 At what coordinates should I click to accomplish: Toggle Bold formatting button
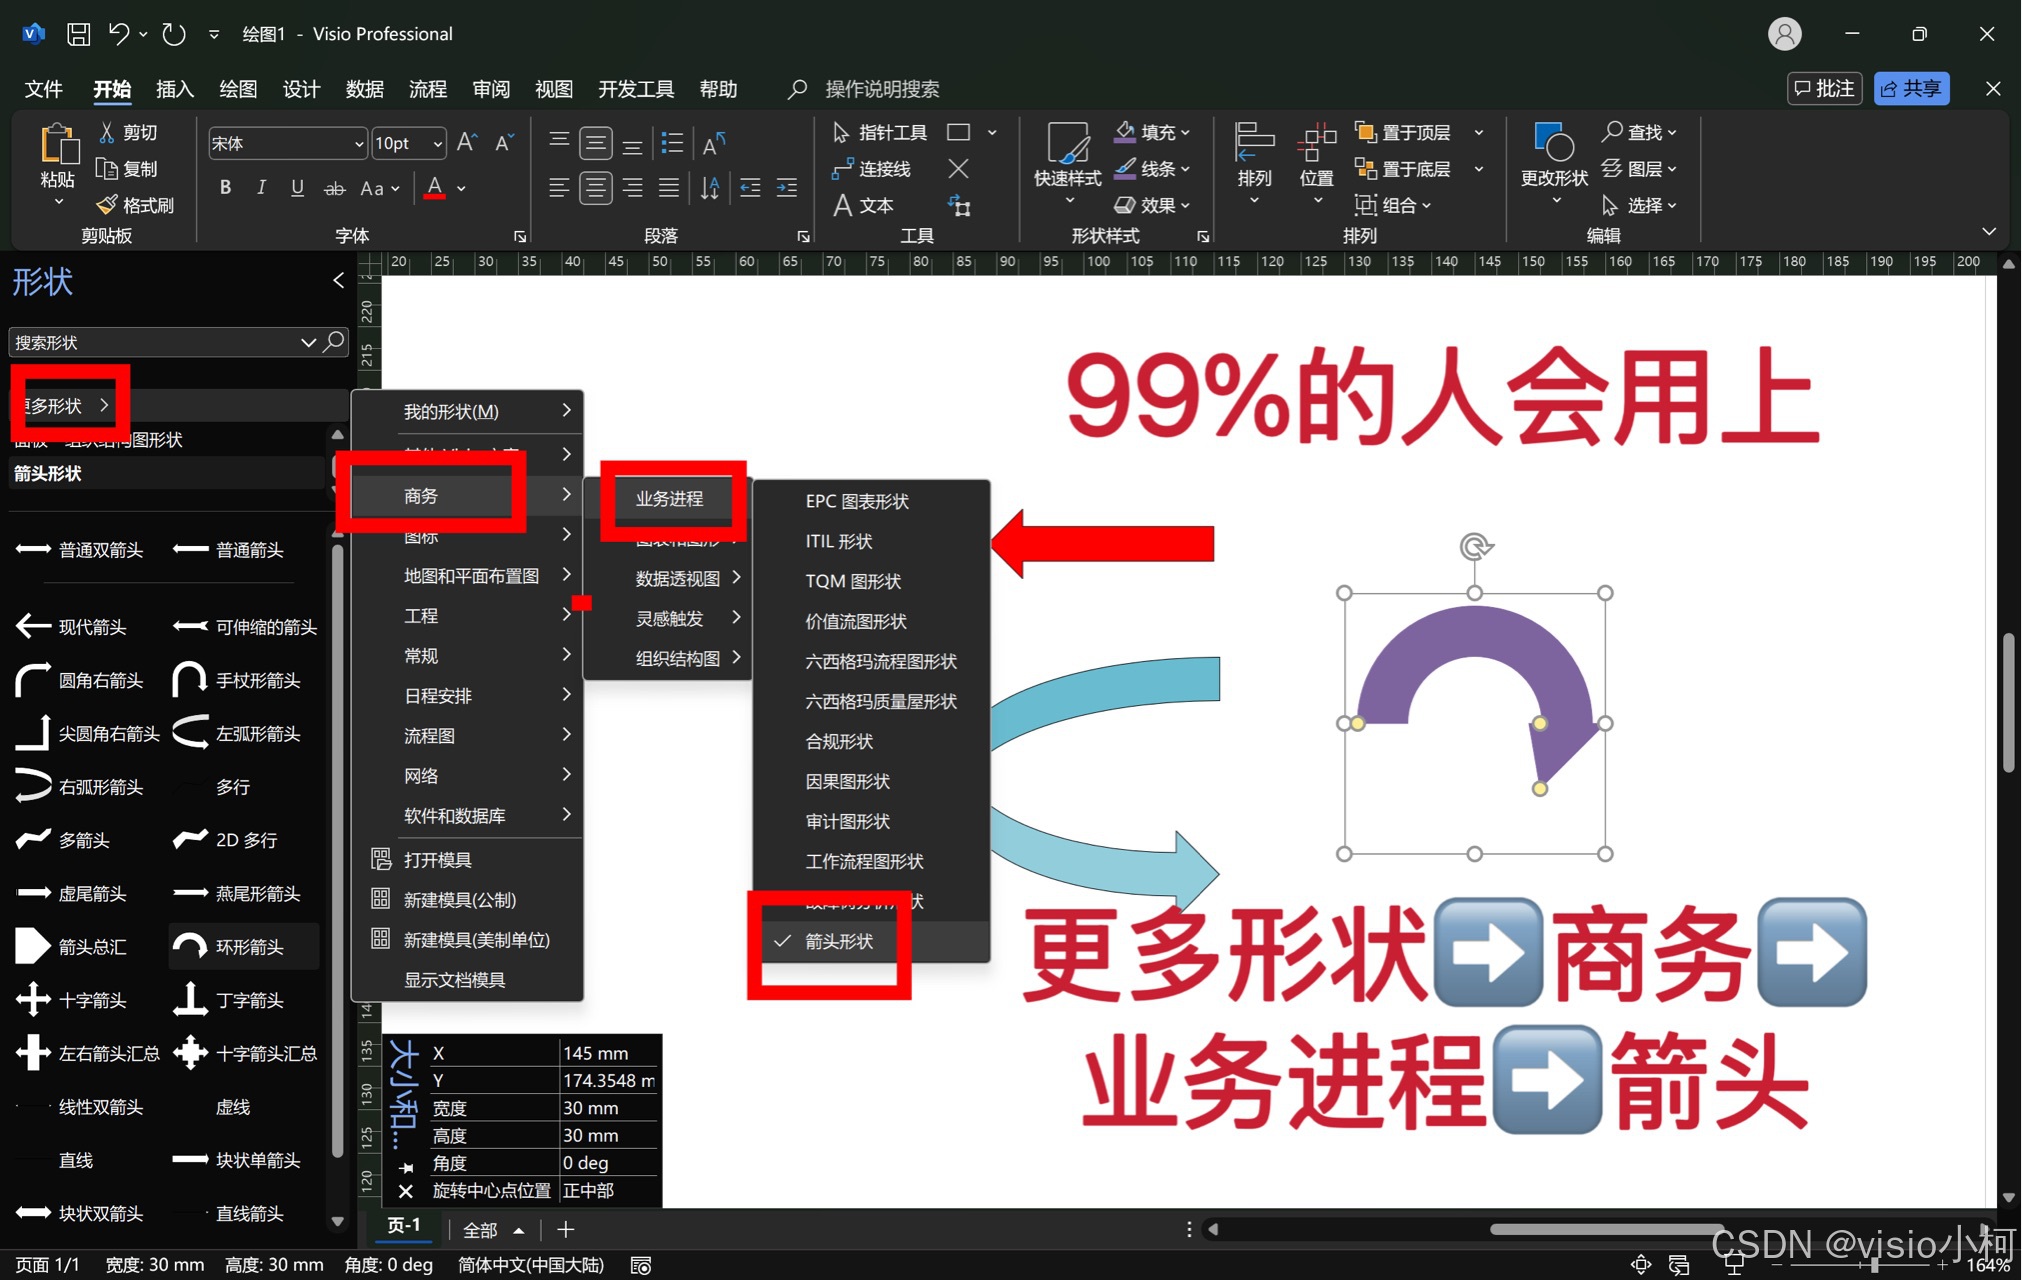pos(225,188)
